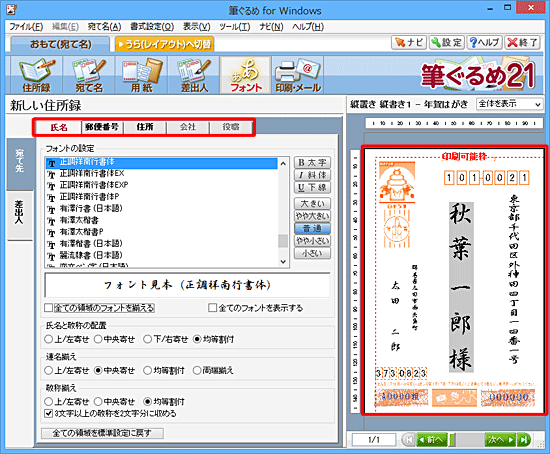550x454 pixels.
Task: Open the ヘルプ(H) menu
Action: 308,27
